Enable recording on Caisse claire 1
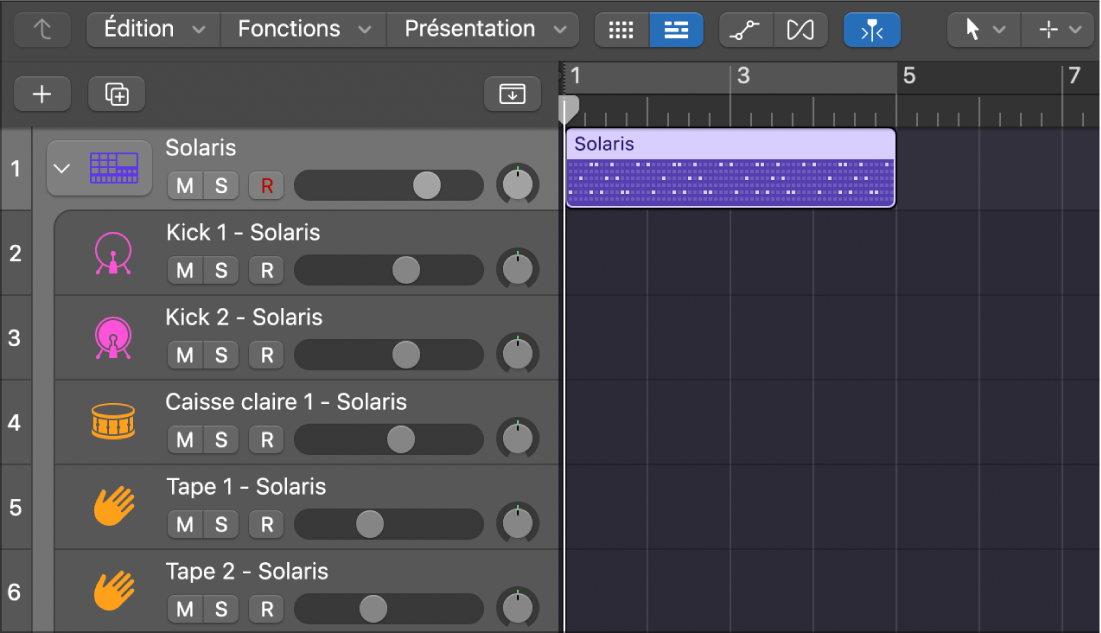Viewport: 1101px width, 633px height. [265, 440]
